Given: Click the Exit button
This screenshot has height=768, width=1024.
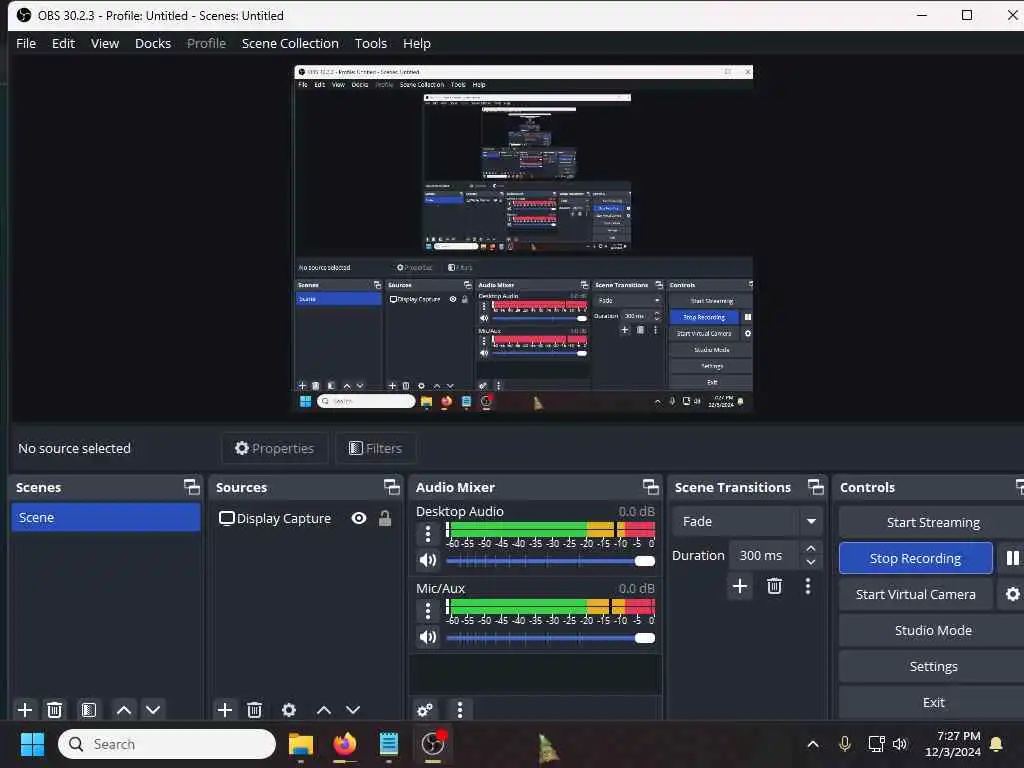Looking at the screenshot, I should click(933, 702).
